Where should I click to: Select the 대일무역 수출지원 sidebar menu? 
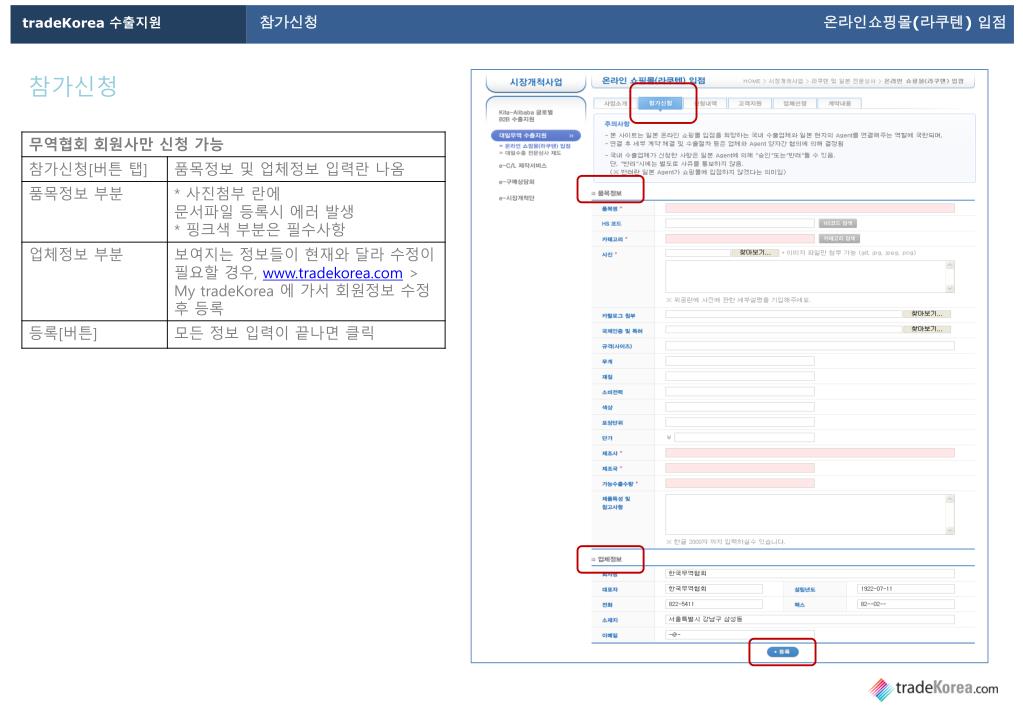pyautogui.click(x=536, y=135)
